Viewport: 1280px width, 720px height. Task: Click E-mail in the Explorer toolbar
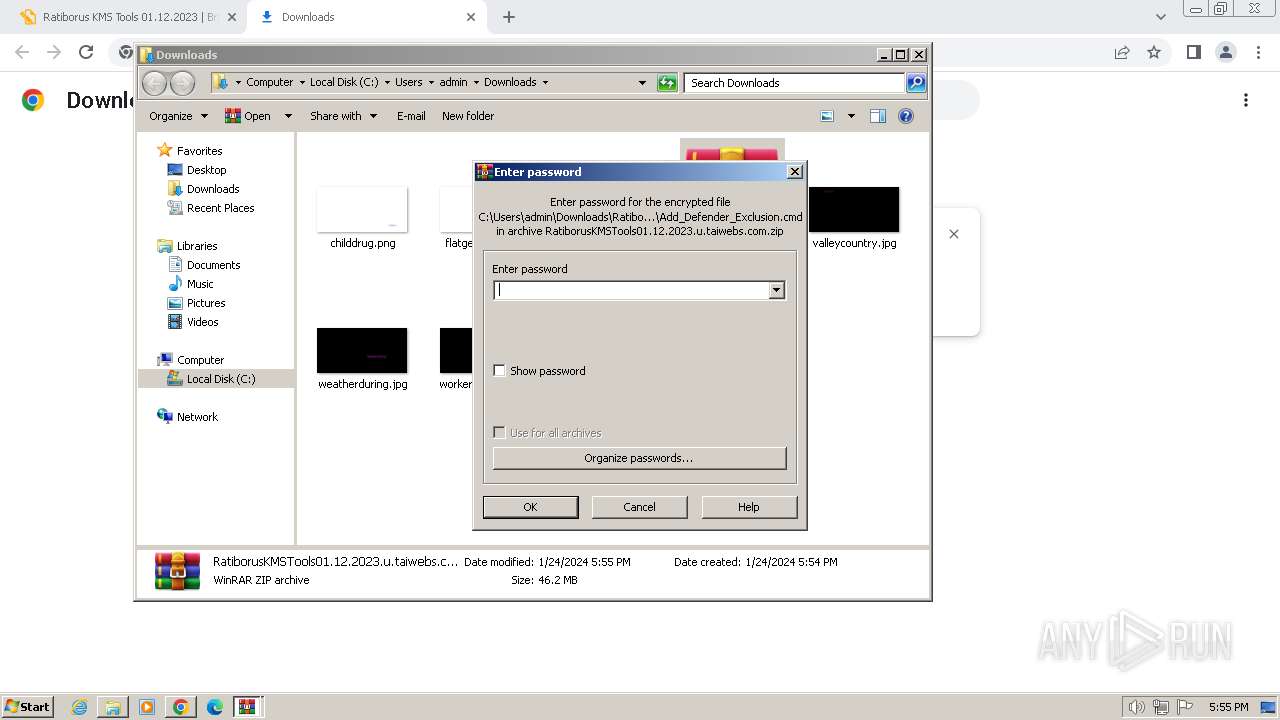pos(411,116)
